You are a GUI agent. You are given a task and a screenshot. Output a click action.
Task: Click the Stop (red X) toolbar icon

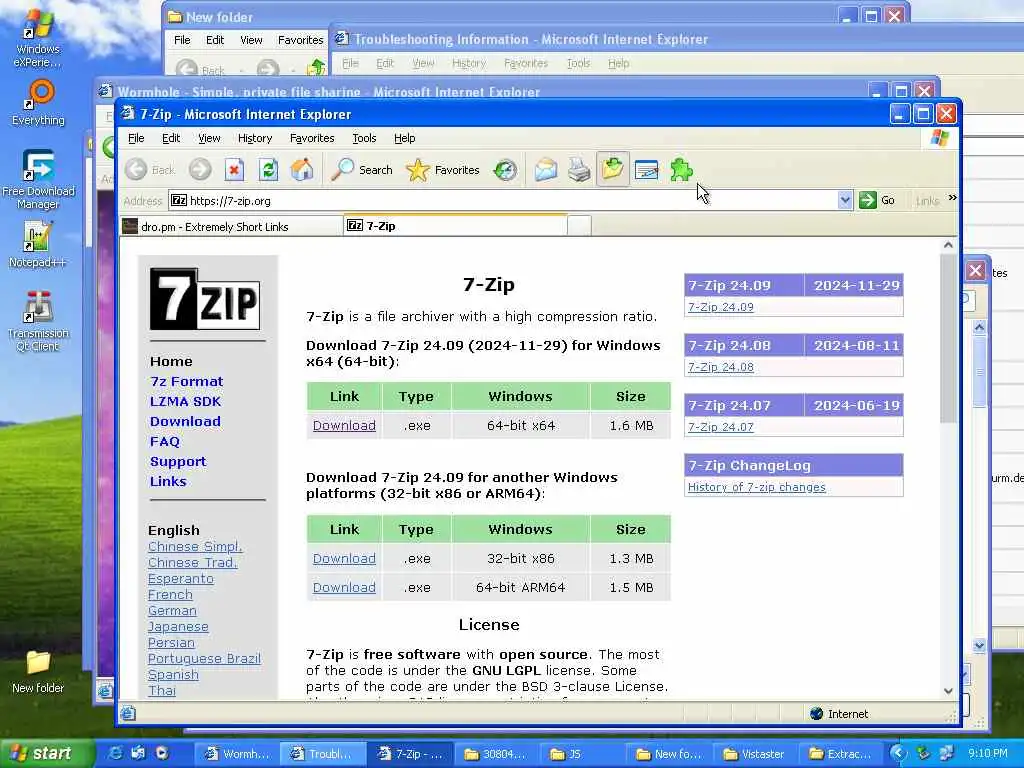point(234,170)
